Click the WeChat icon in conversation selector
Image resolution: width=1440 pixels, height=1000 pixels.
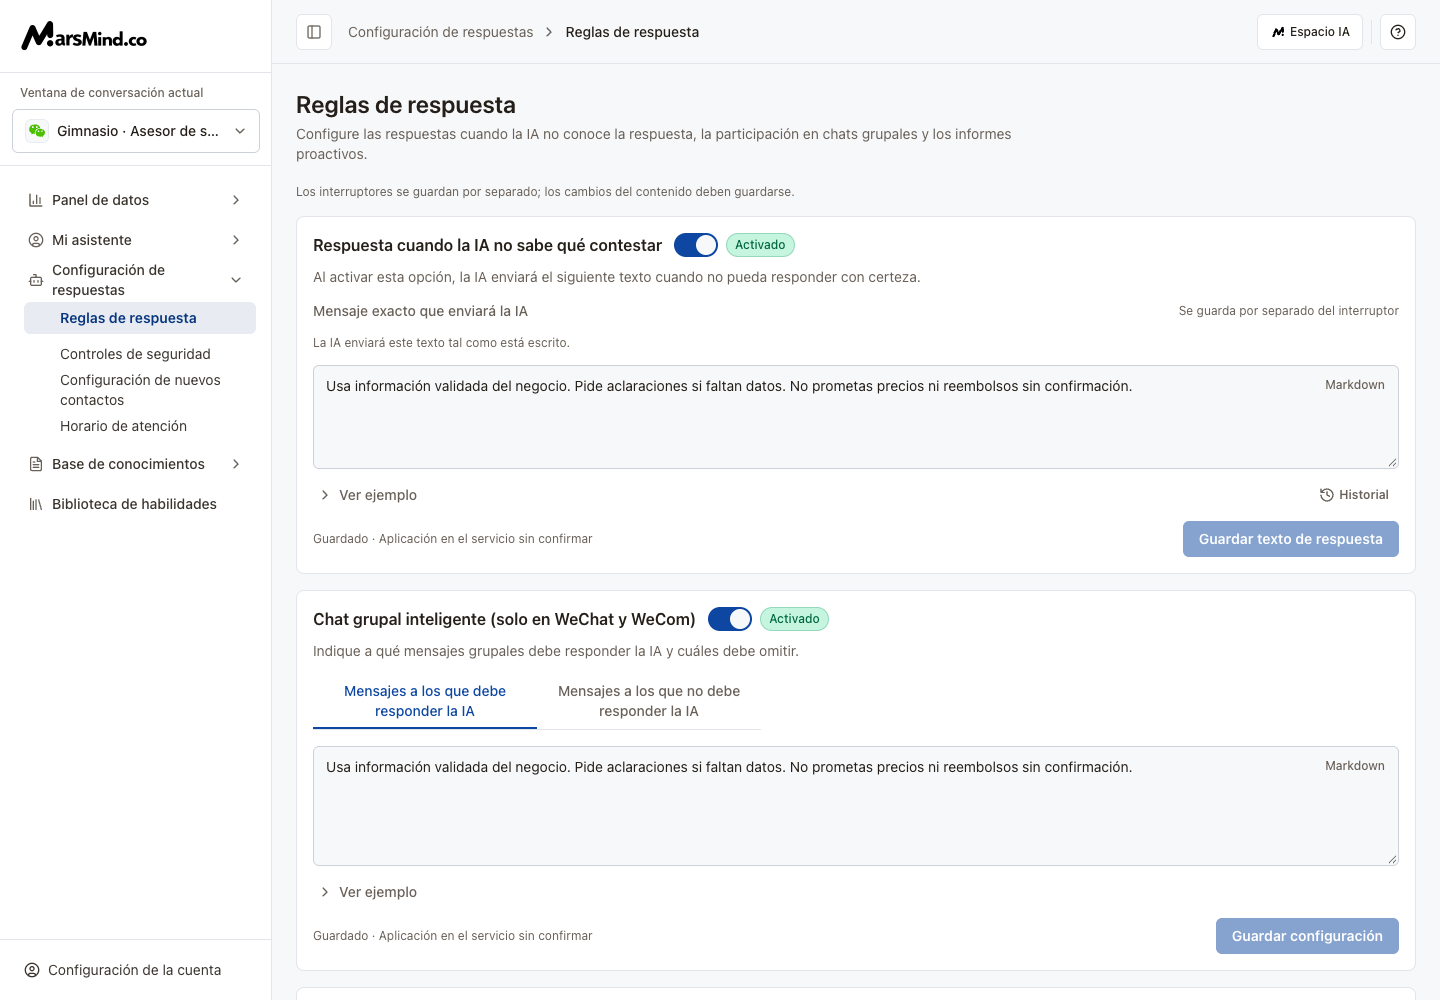pos(37,131)
